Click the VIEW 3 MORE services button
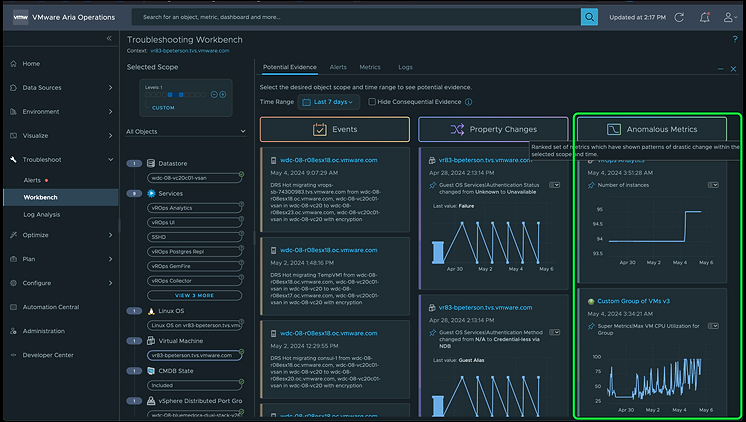746x422 pixels. [x=195, y=295]
